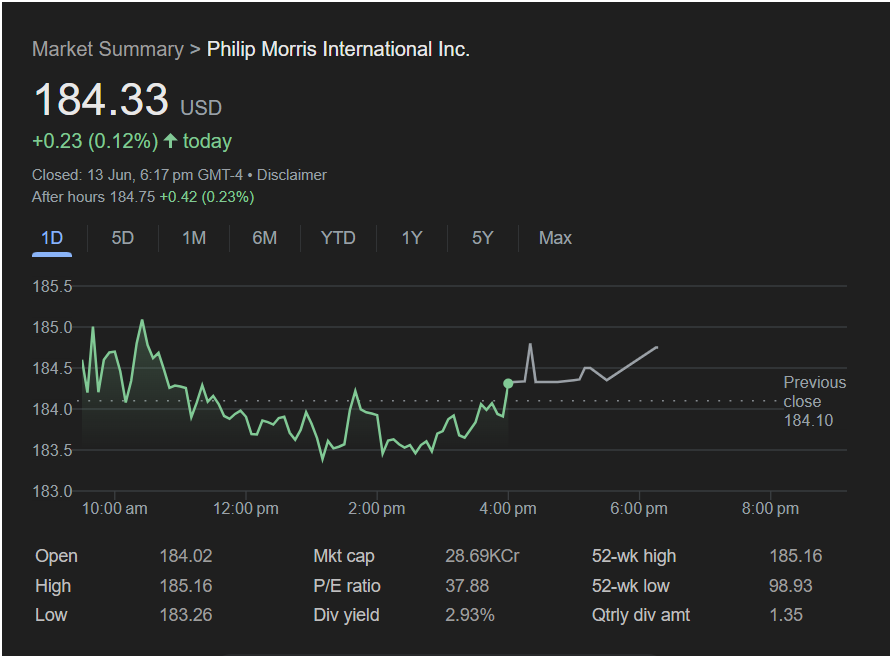The image size is (892, 658).
Task: Click the Low value 183.26
Action: tap(186, 615)
